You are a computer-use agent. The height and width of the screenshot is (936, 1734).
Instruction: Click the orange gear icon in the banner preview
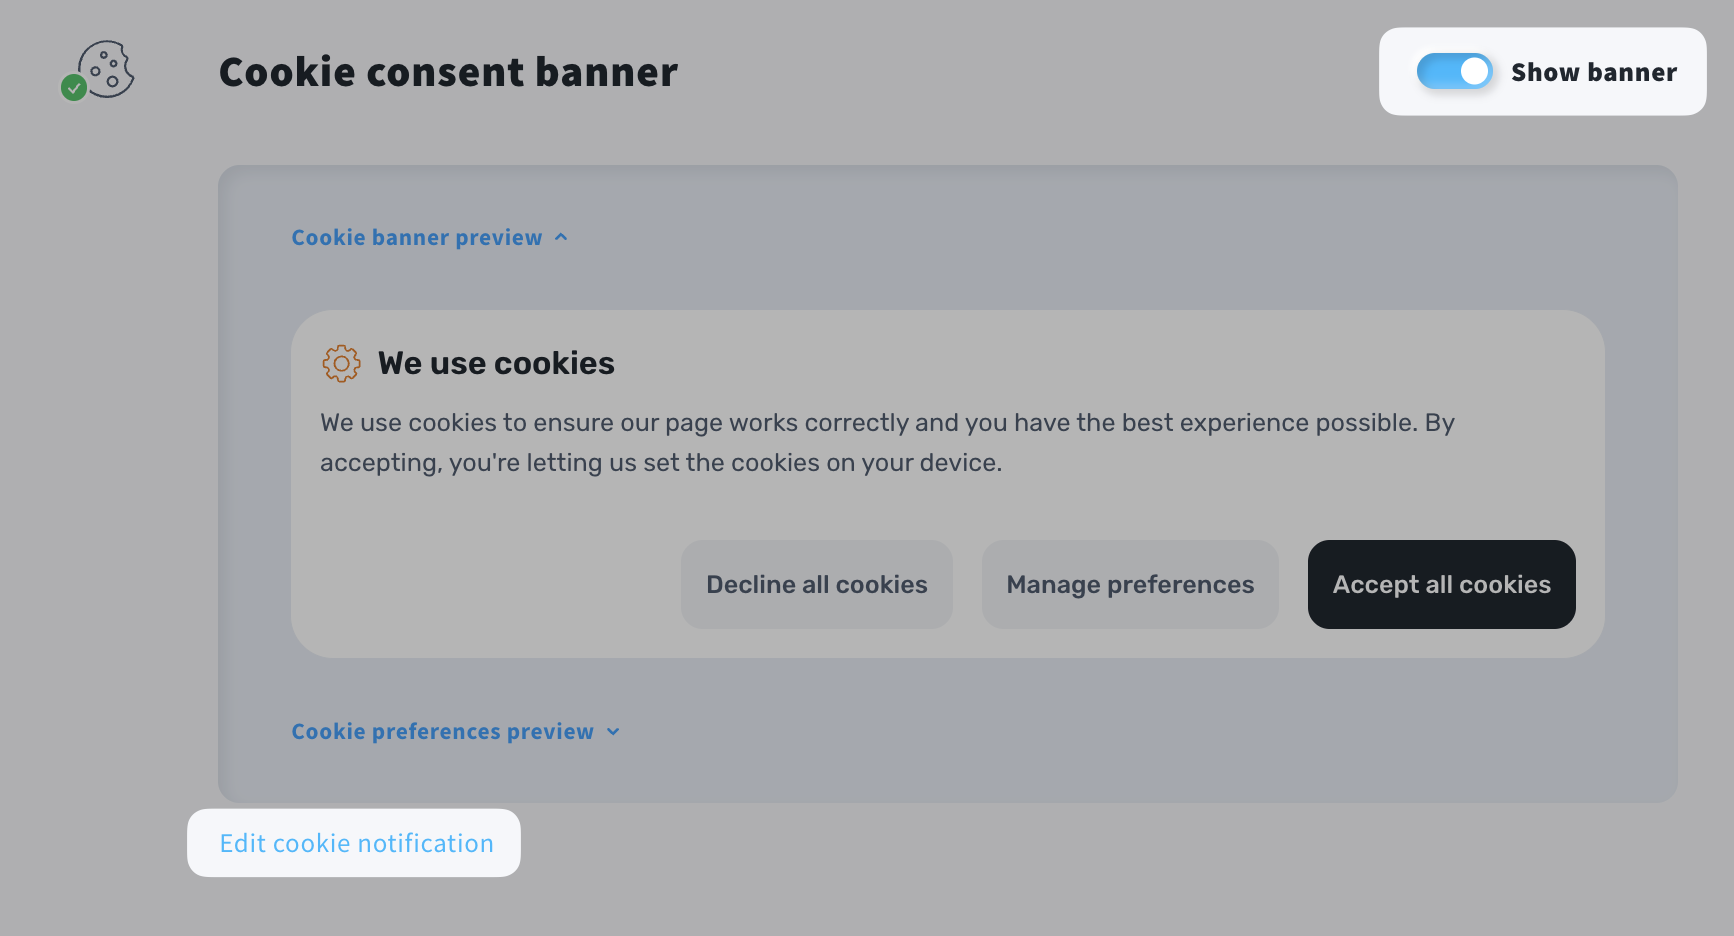click(341, 363)
